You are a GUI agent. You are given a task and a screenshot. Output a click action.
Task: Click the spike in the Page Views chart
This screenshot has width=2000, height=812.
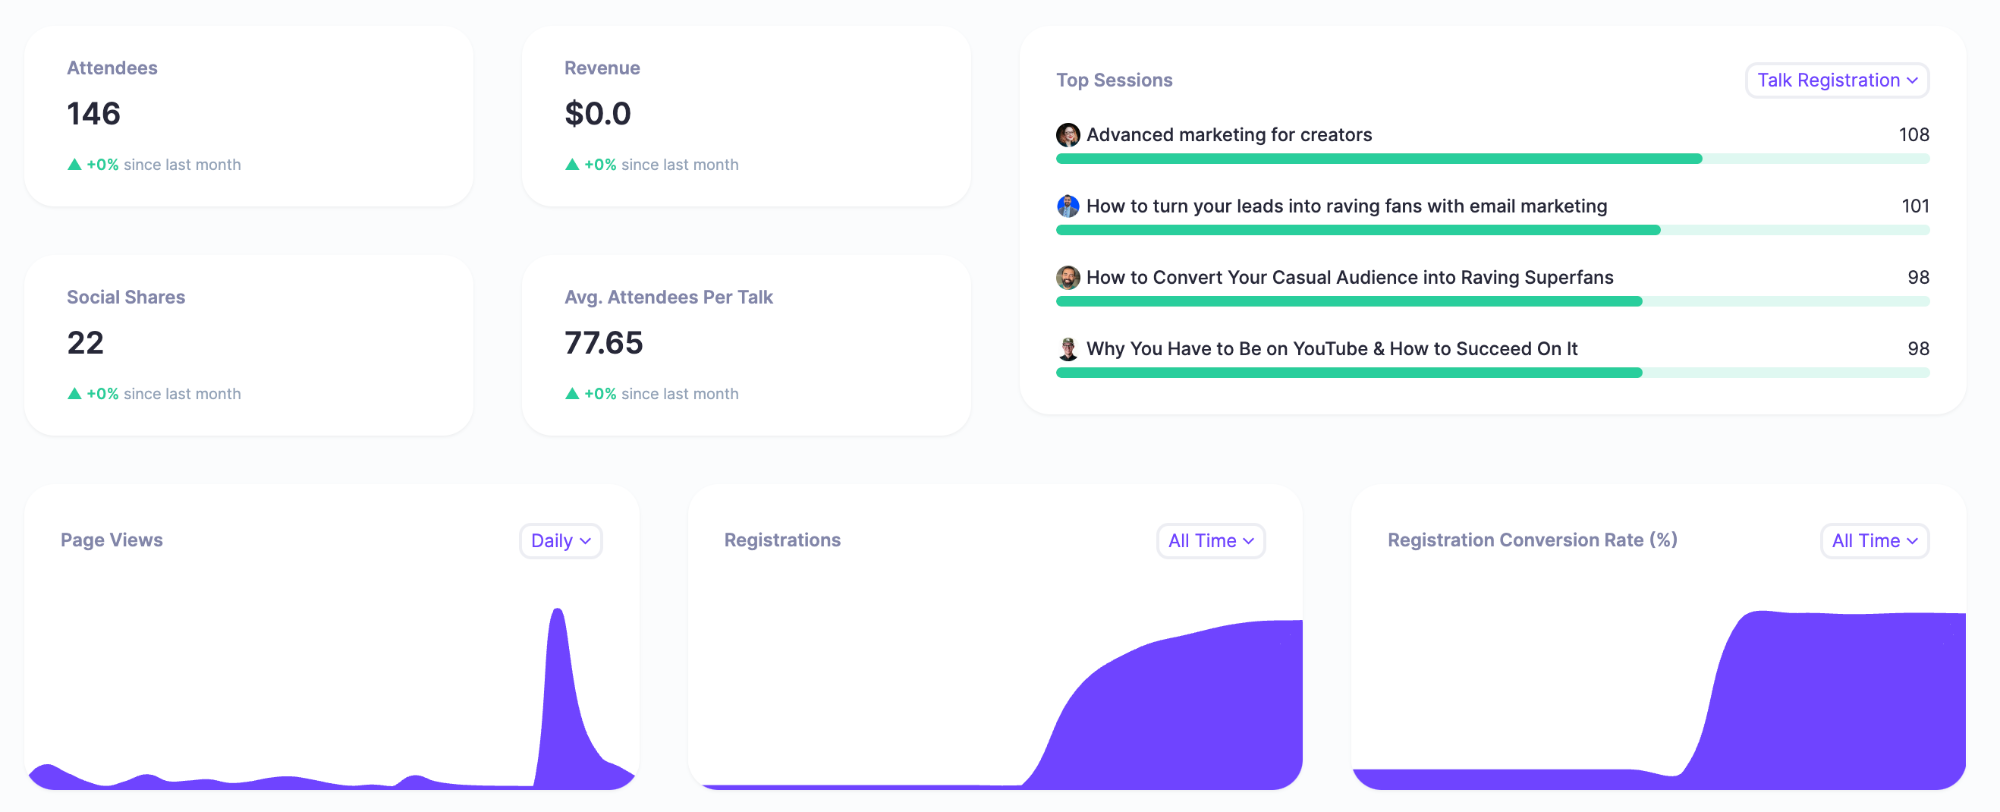(x=558, y=680)
